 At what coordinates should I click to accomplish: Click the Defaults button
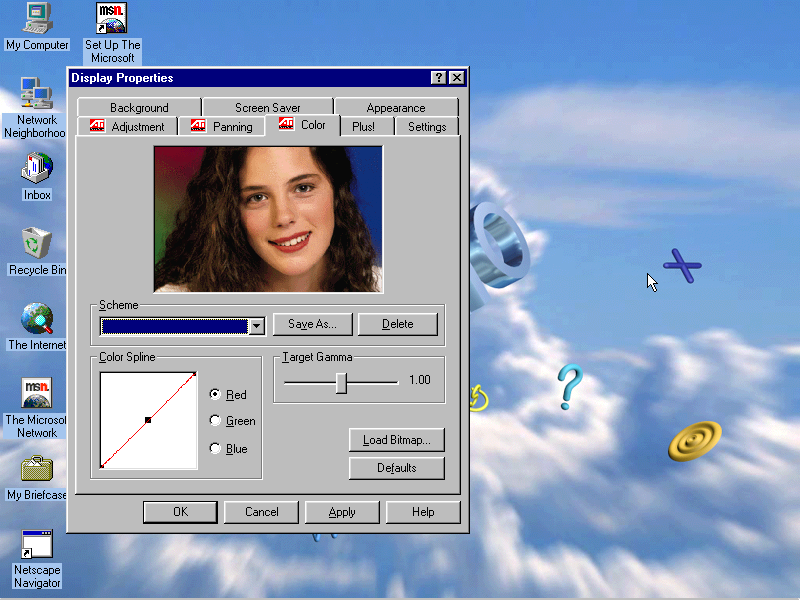396,468
